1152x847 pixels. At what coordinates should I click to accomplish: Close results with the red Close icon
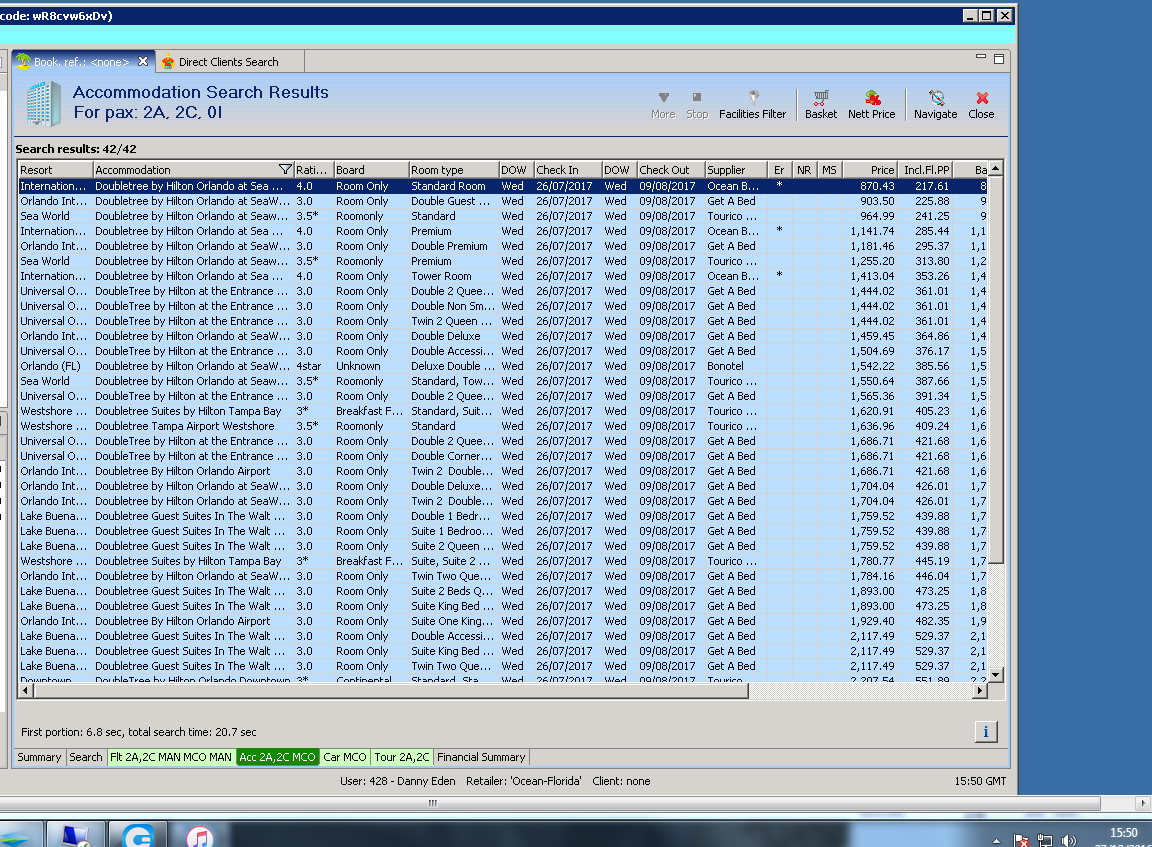(981, 105)
